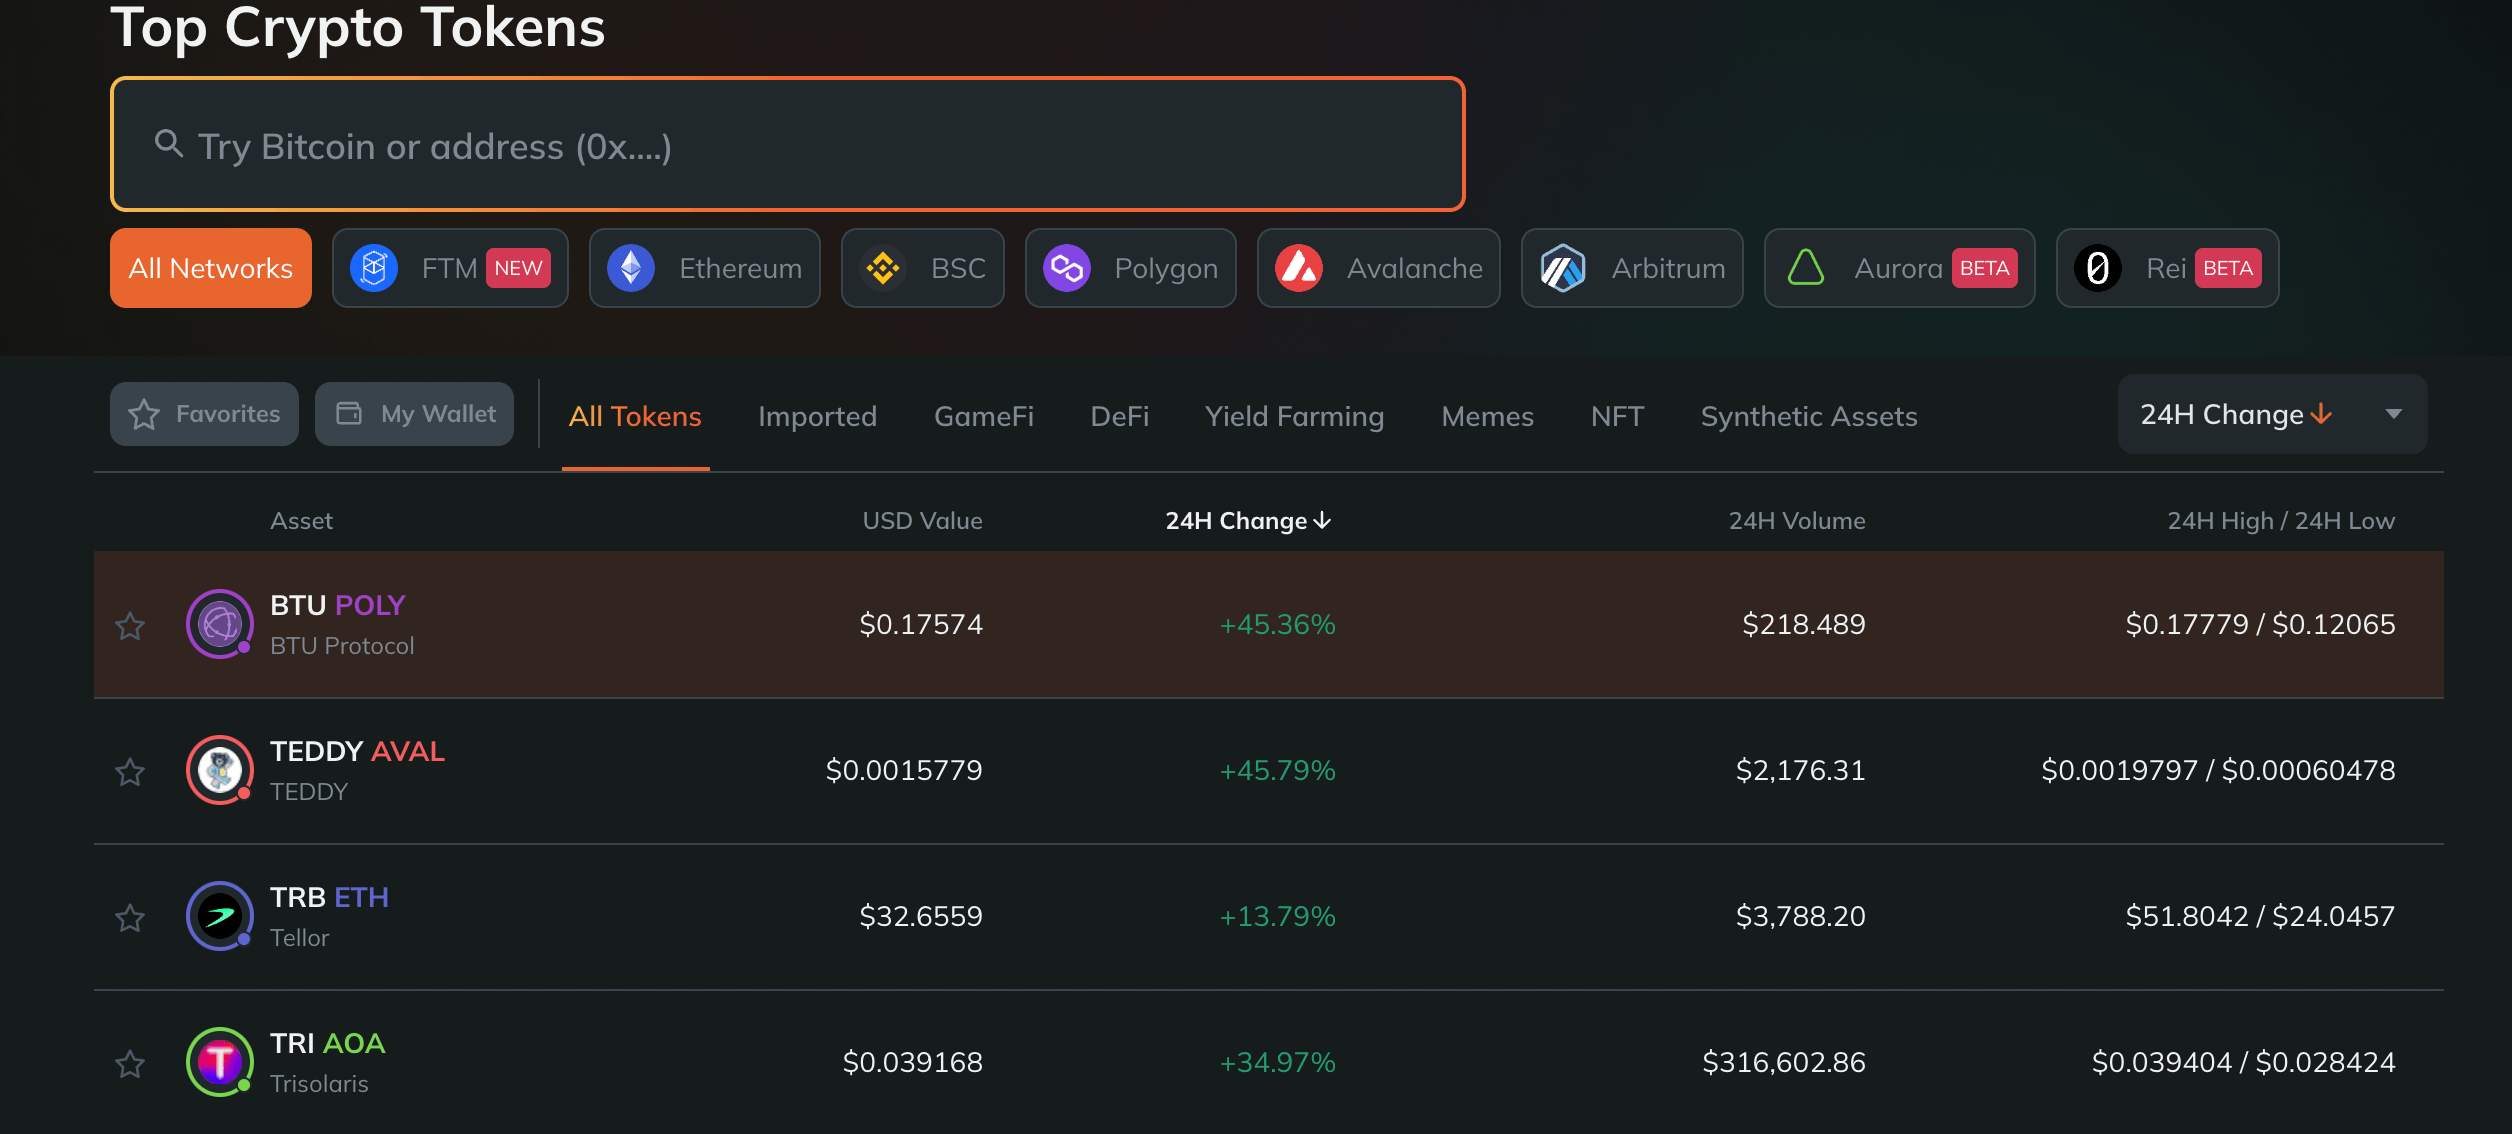Click the Fantom network logo icon
Screen dimensions: 2512x1134
pos(374,268)
